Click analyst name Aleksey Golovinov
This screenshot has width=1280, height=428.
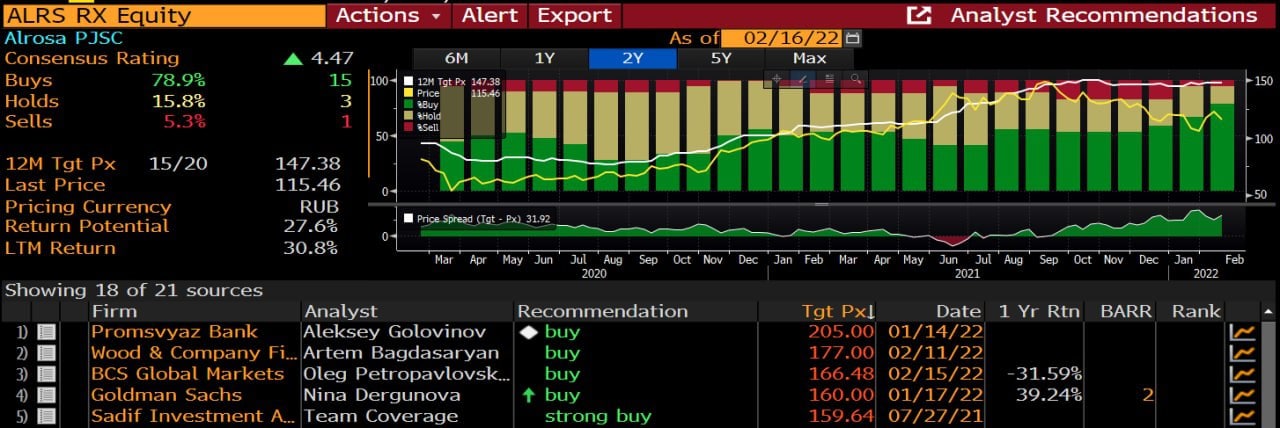[x=395, y=332]
